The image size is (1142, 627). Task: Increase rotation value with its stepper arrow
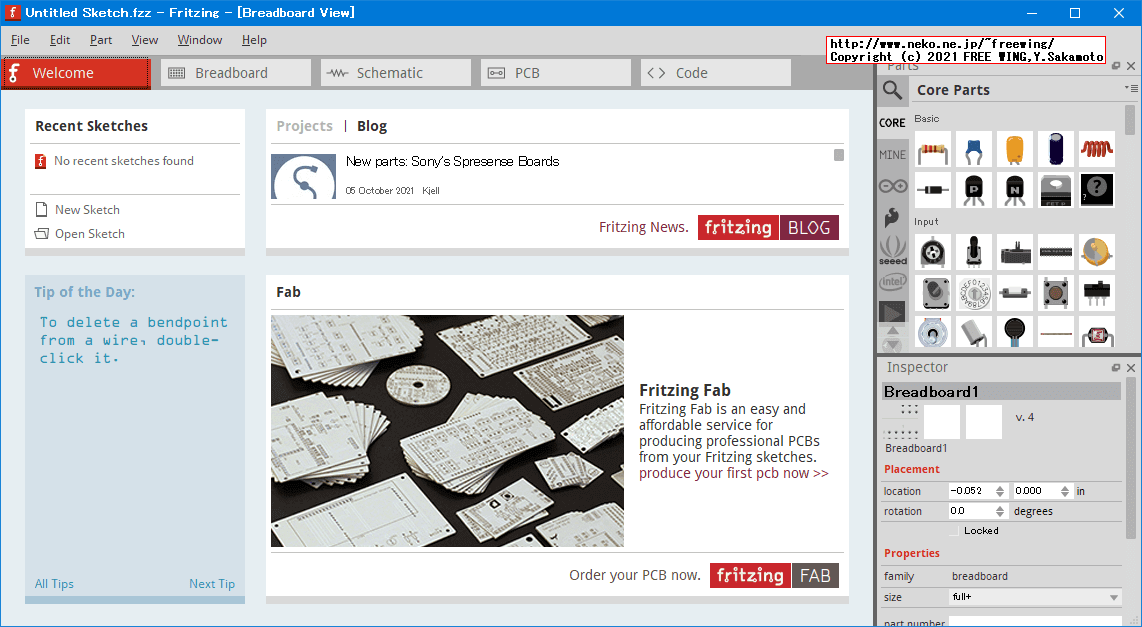point(1000,506)
